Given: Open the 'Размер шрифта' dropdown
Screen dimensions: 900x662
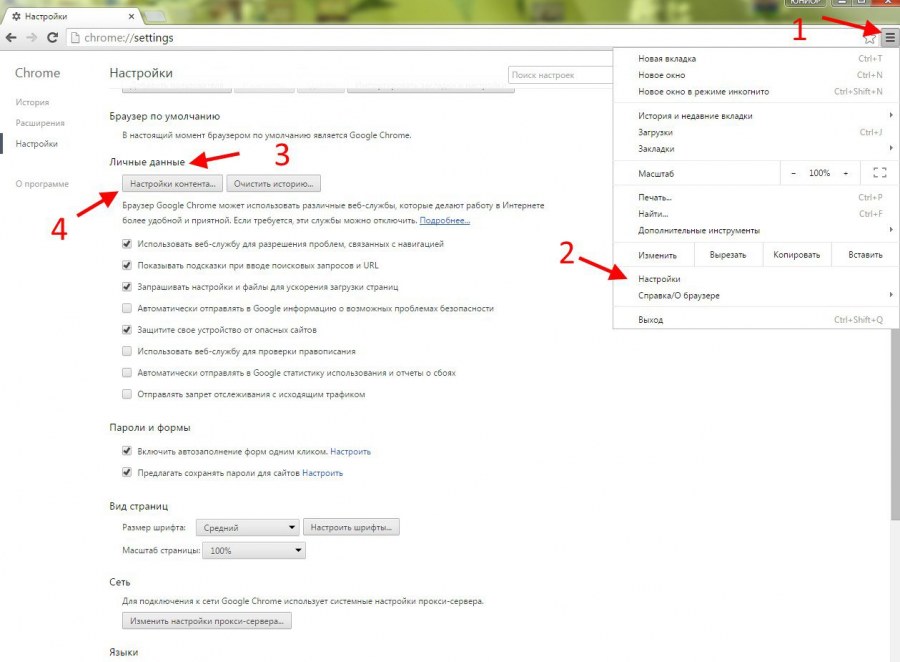Looking at the screenshot, I should pyautogui.click(x=247, y=527).
